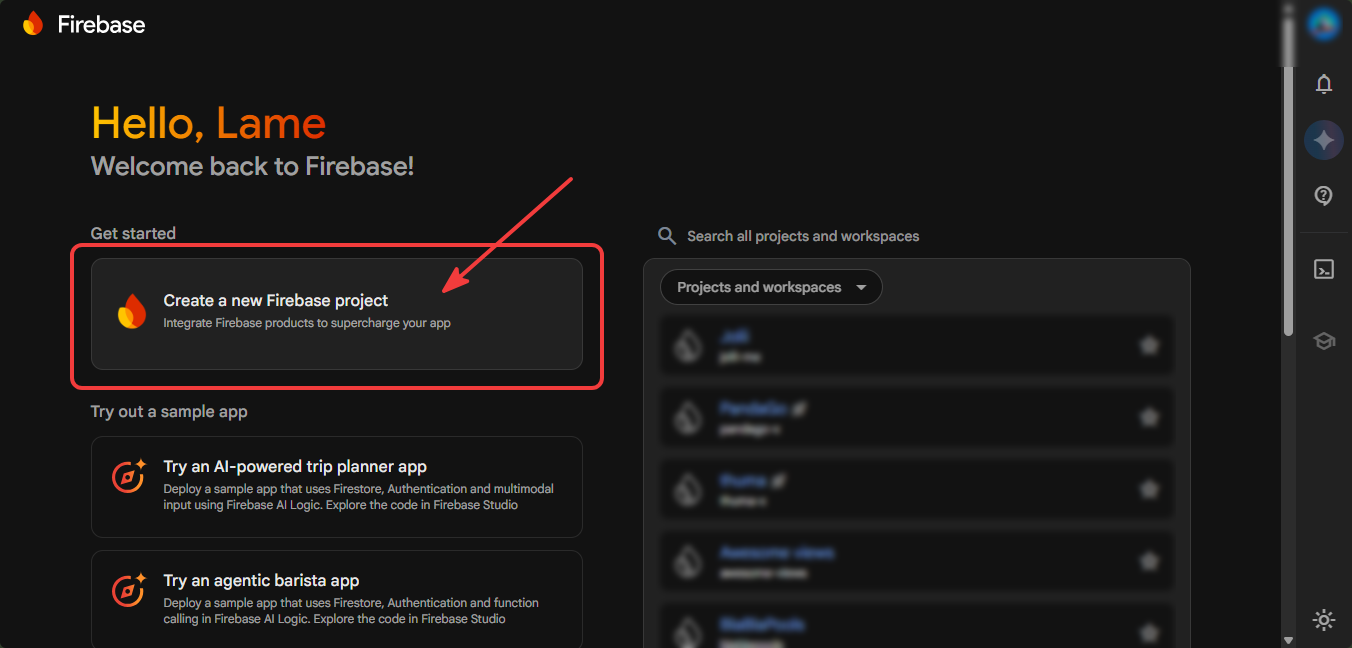Click the vertical scrollbar down arrow
The image size is (1352, 648).
point(1288,639)
